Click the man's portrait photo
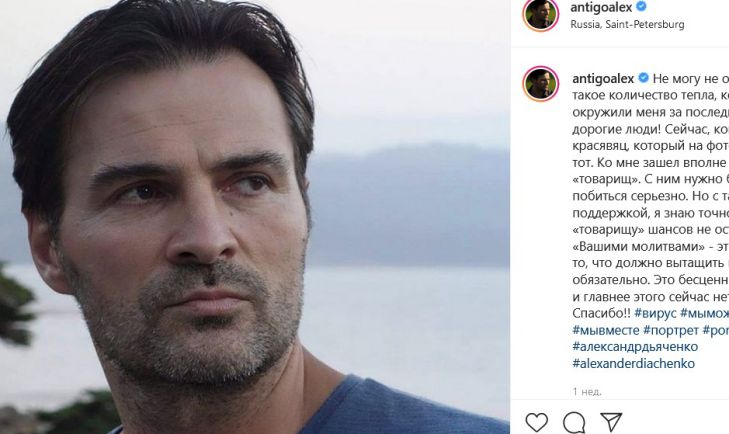The image size is (729, 434). (x=255, y=217)
